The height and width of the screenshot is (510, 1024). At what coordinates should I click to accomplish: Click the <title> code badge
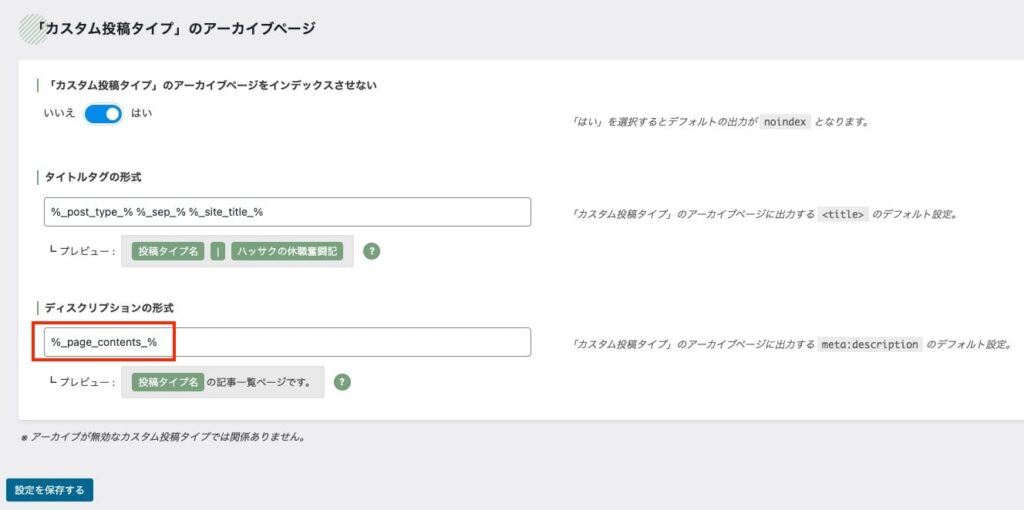point(843,214)
